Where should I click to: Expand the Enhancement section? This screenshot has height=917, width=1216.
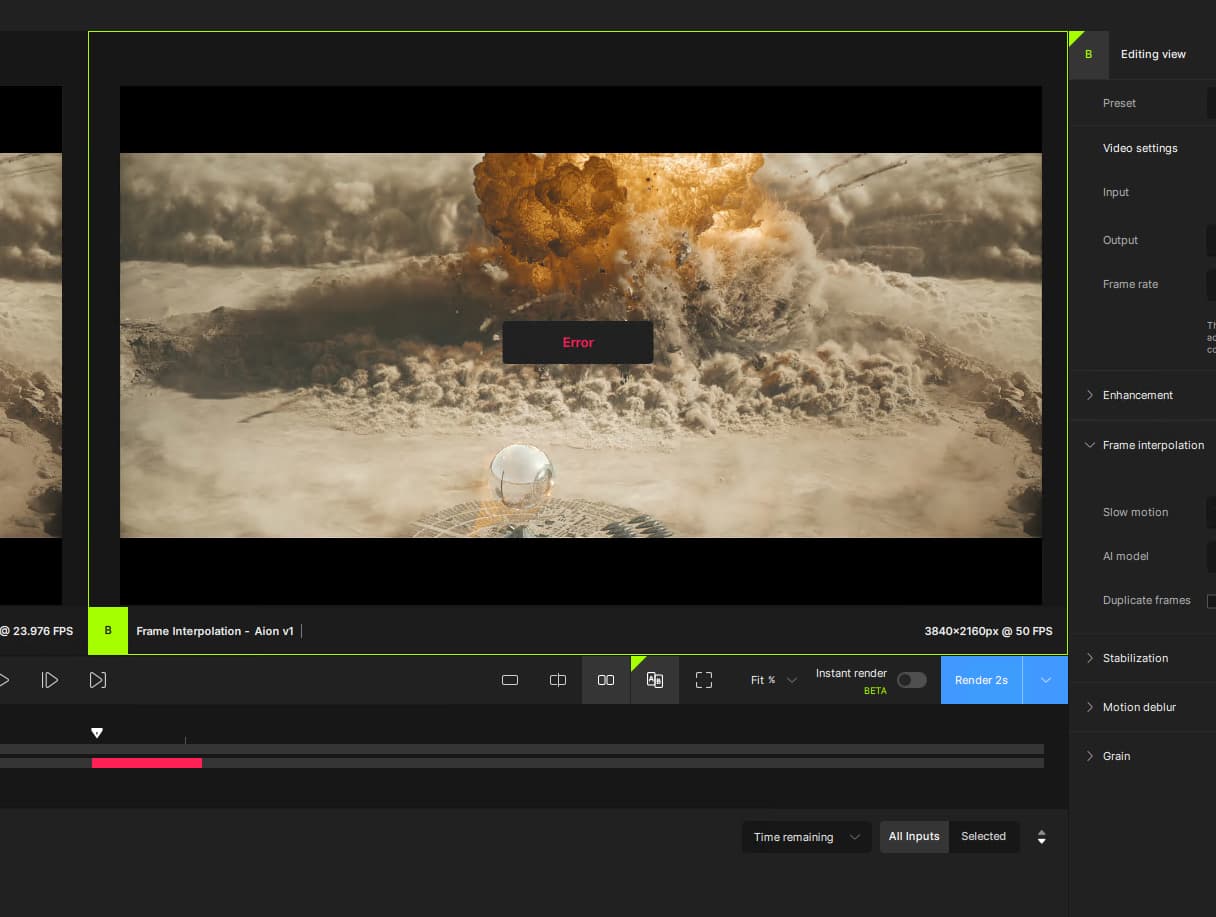click(1137, 395)
